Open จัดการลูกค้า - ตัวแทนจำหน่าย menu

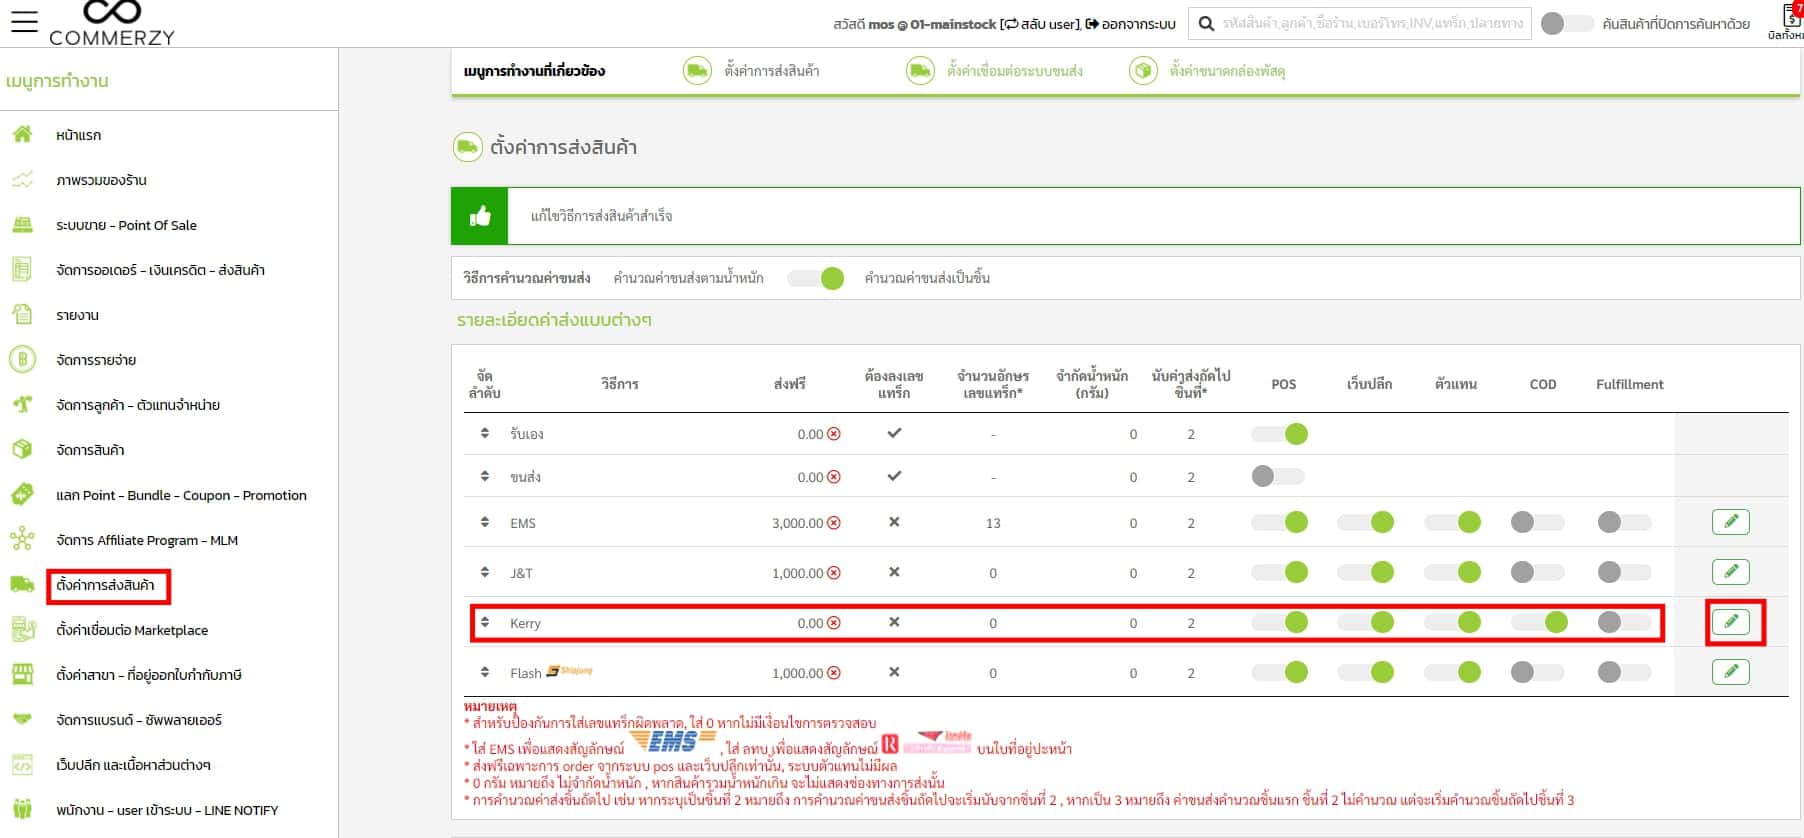(x=138, y=405)
